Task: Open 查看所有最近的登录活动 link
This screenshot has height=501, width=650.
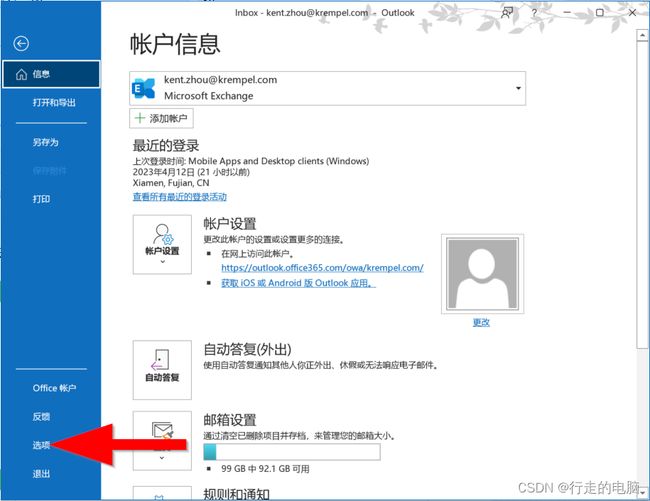Action: tap(179, 197)
